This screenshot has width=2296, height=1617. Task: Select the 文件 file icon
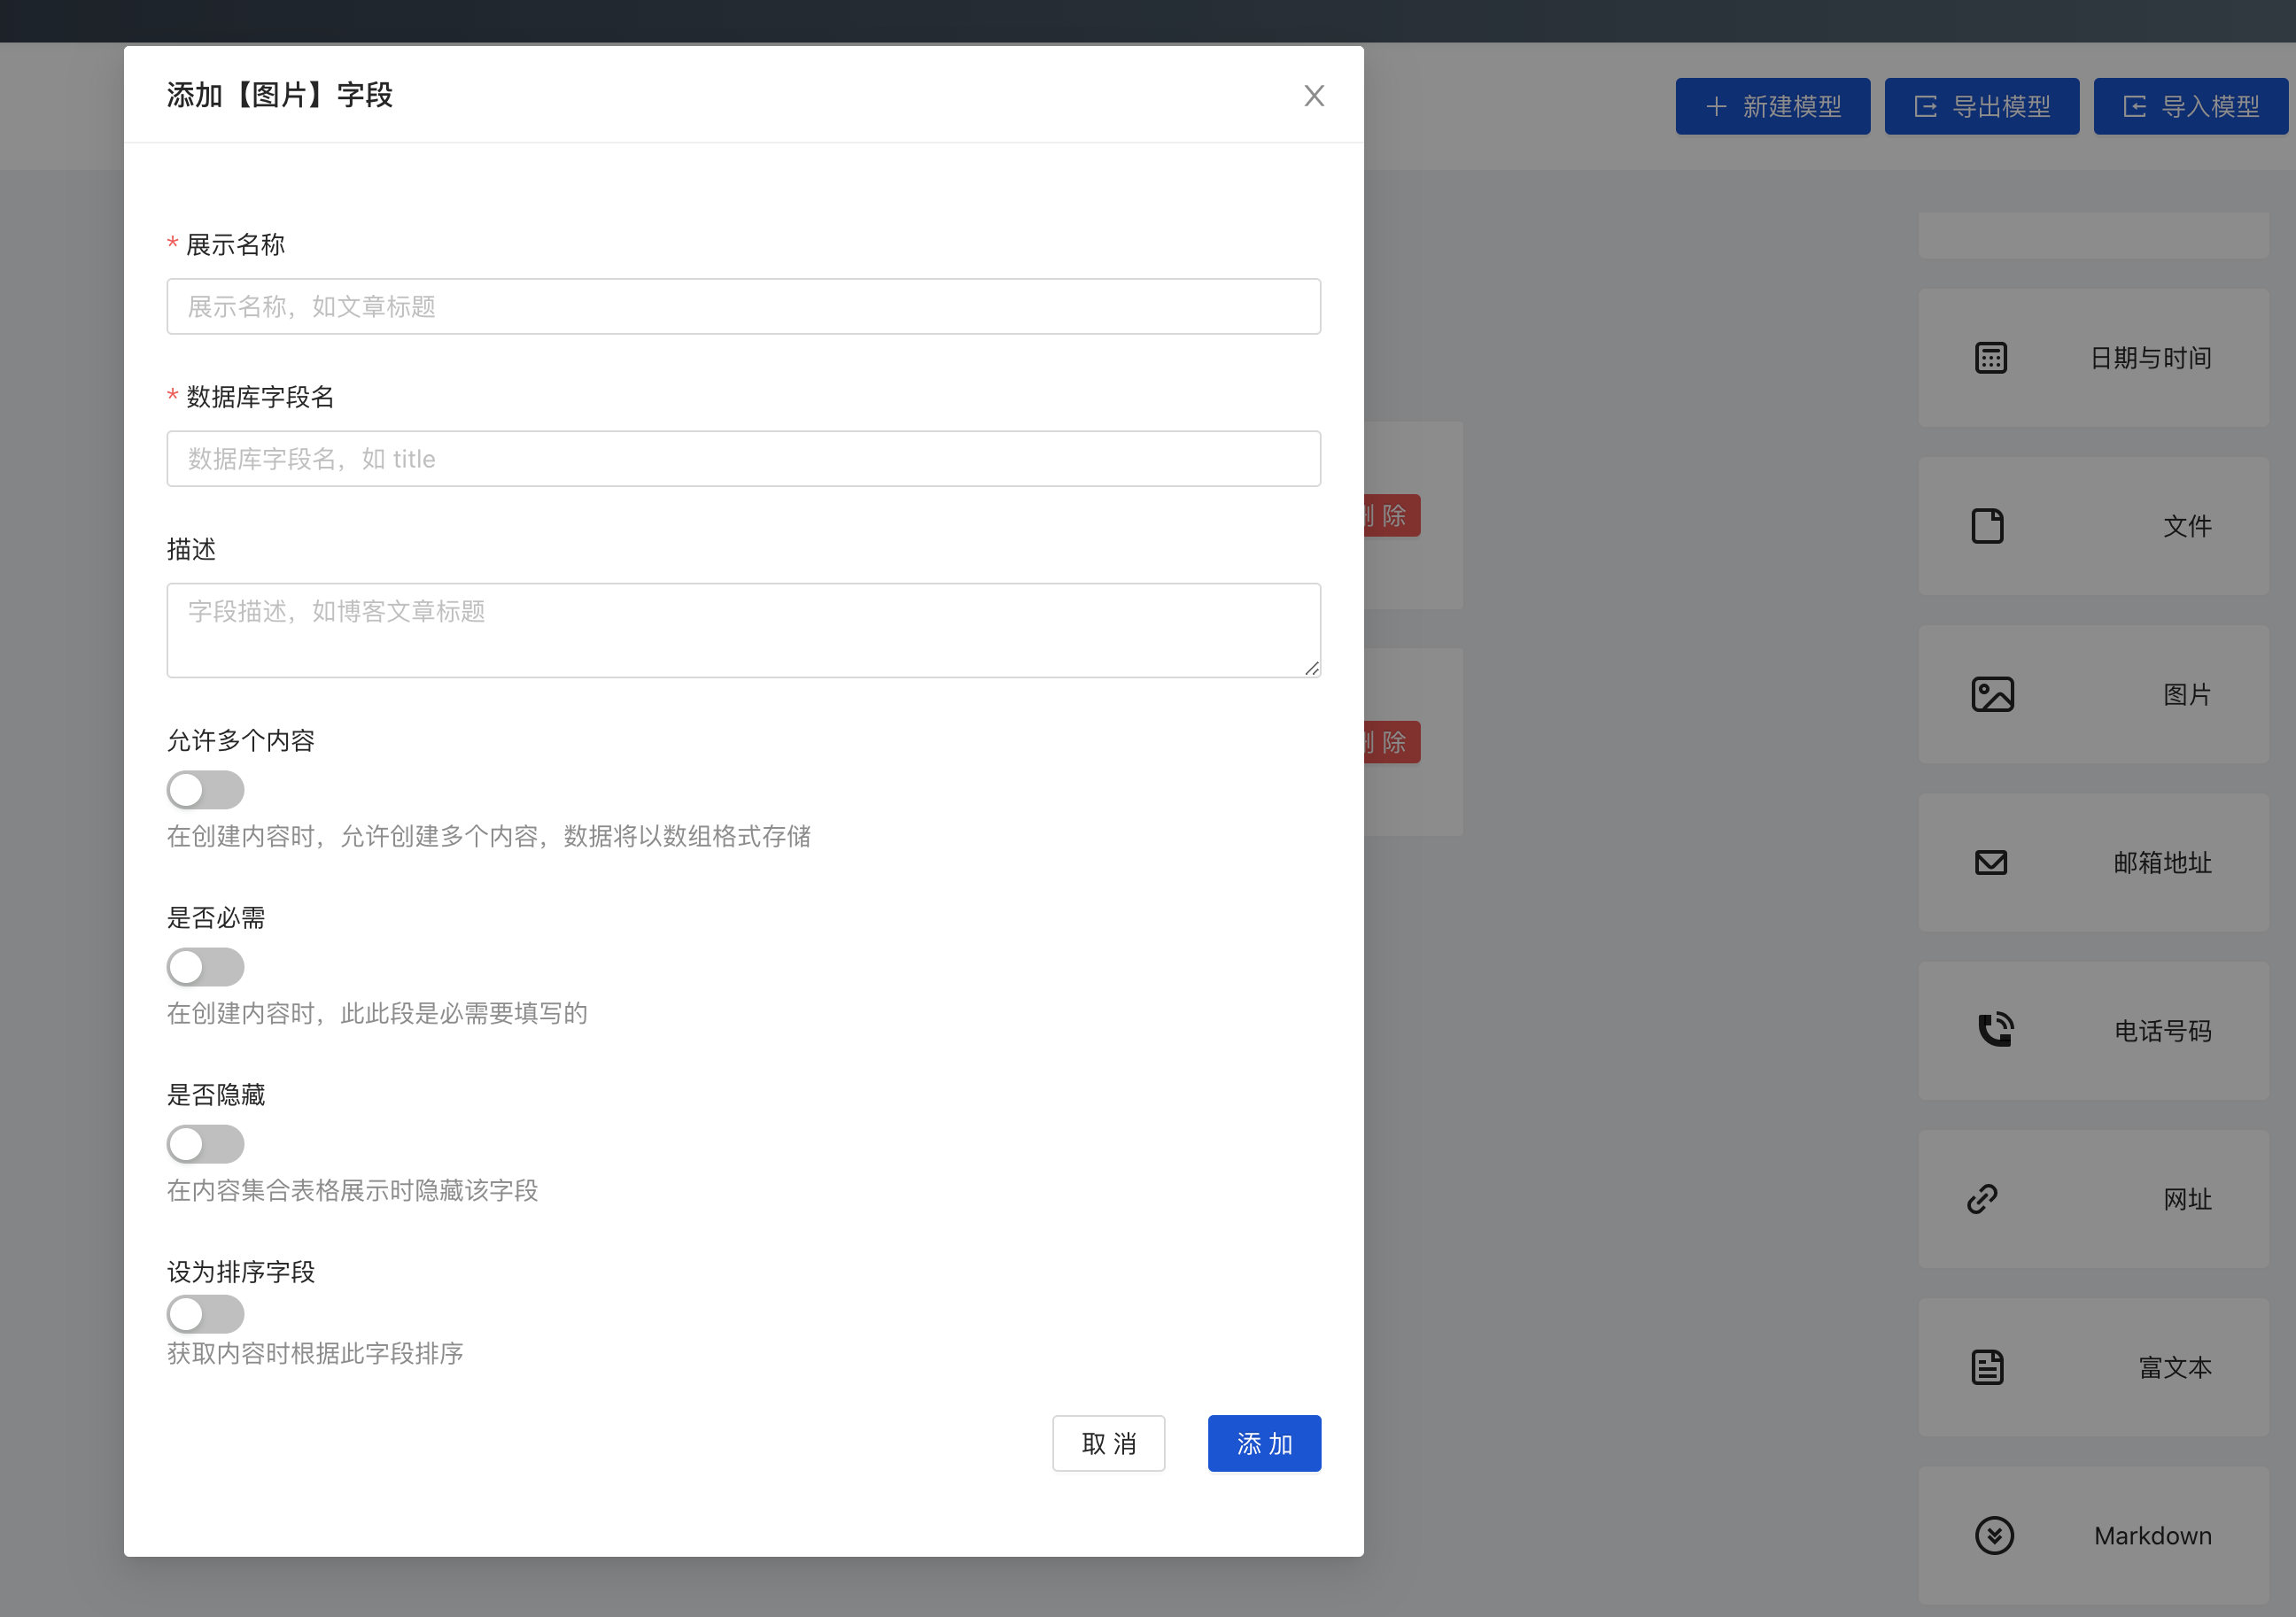pos(1987,526)
